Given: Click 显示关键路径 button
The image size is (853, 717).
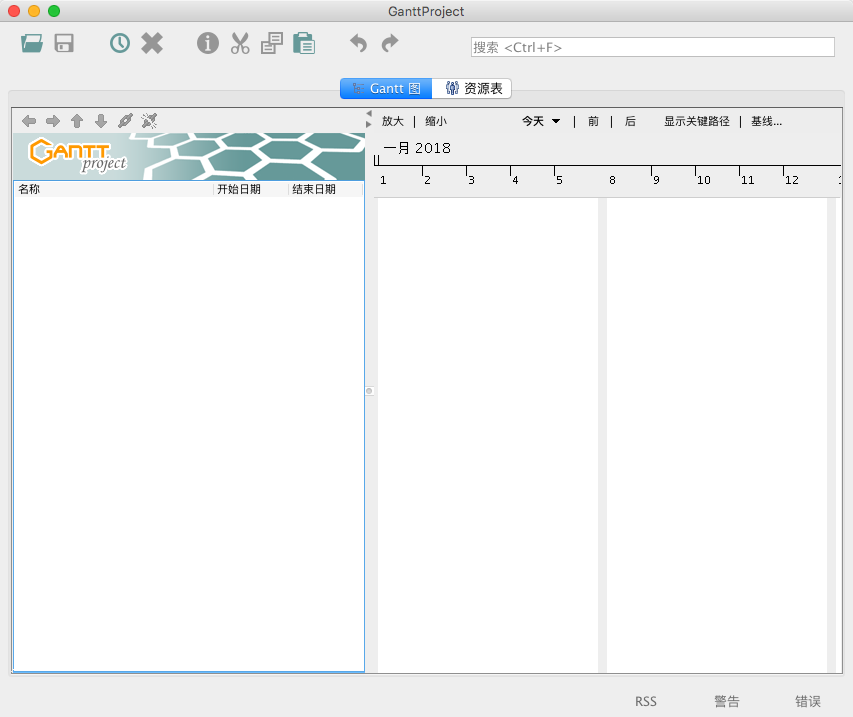Looking at the screenshot, I should (697, 121).
